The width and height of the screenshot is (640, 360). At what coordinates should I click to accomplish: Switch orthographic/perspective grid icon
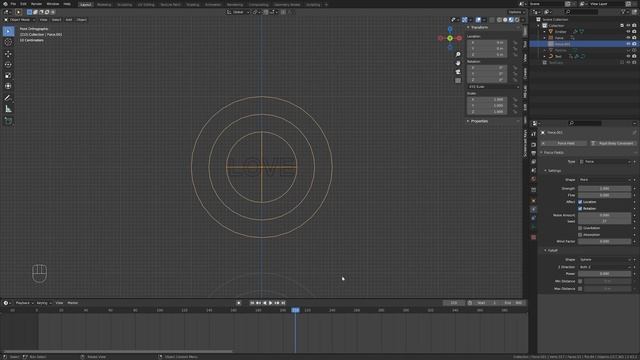(458, 80)
